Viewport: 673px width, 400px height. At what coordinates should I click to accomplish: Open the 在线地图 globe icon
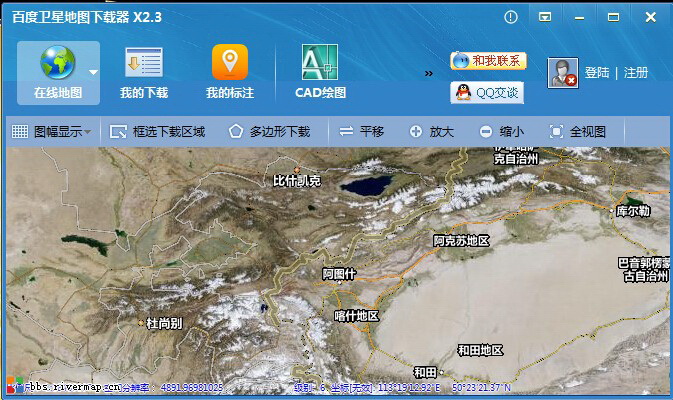click(x=58, y=63)
